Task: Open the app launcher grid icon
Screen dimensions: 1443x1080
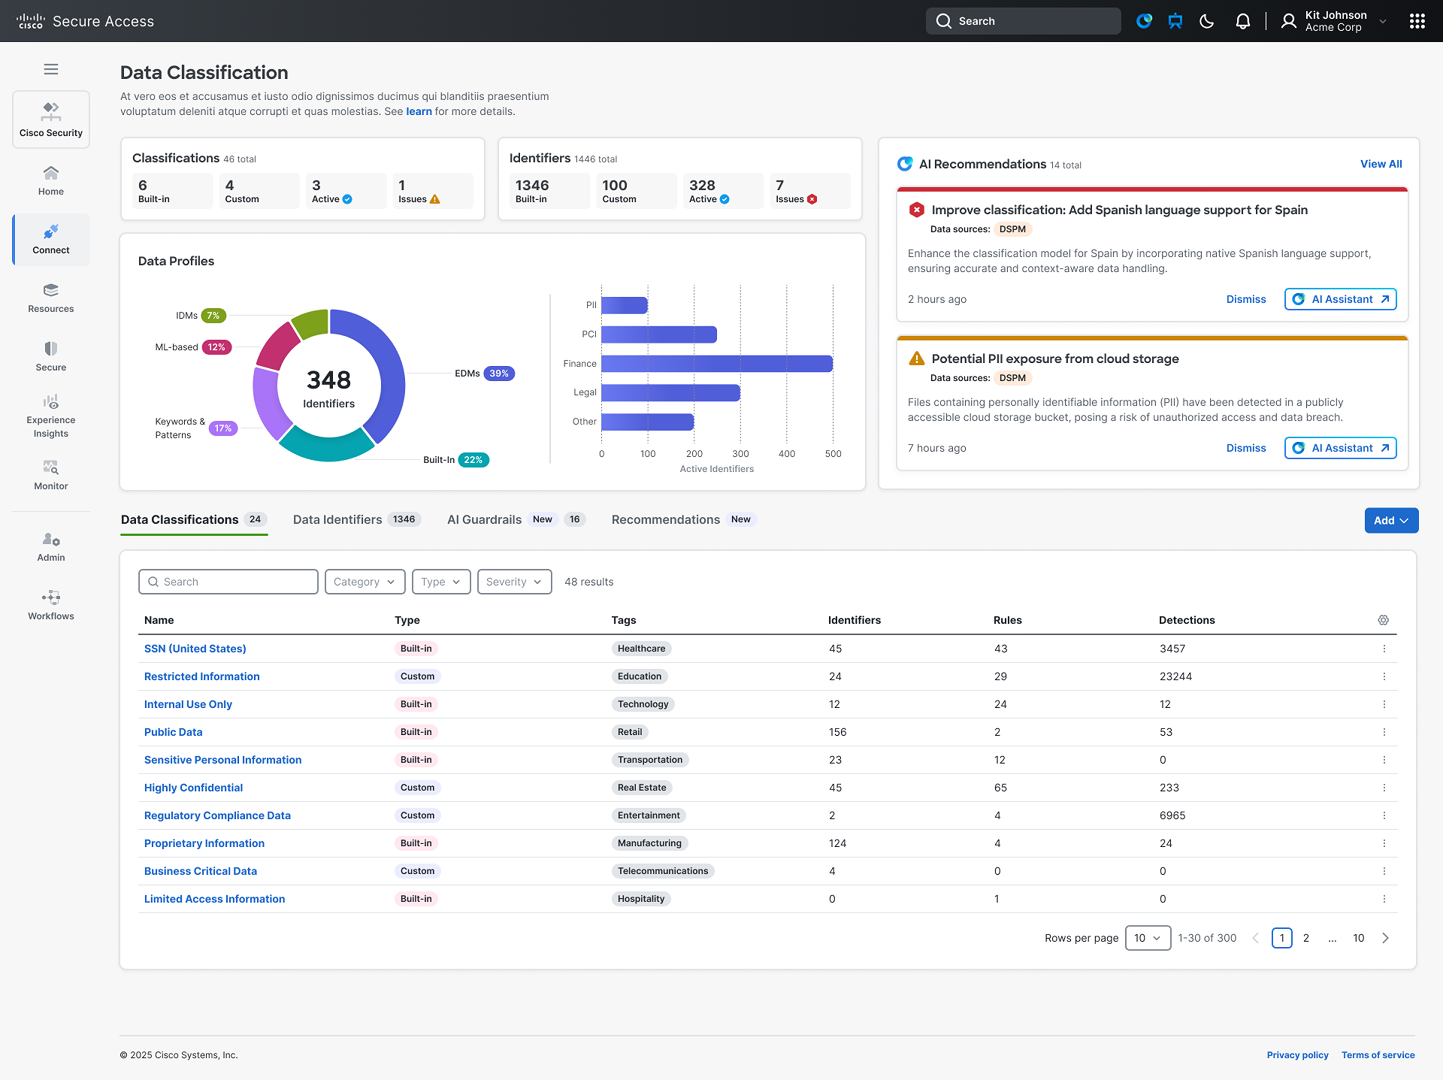Action: [x=1416, y=21]
